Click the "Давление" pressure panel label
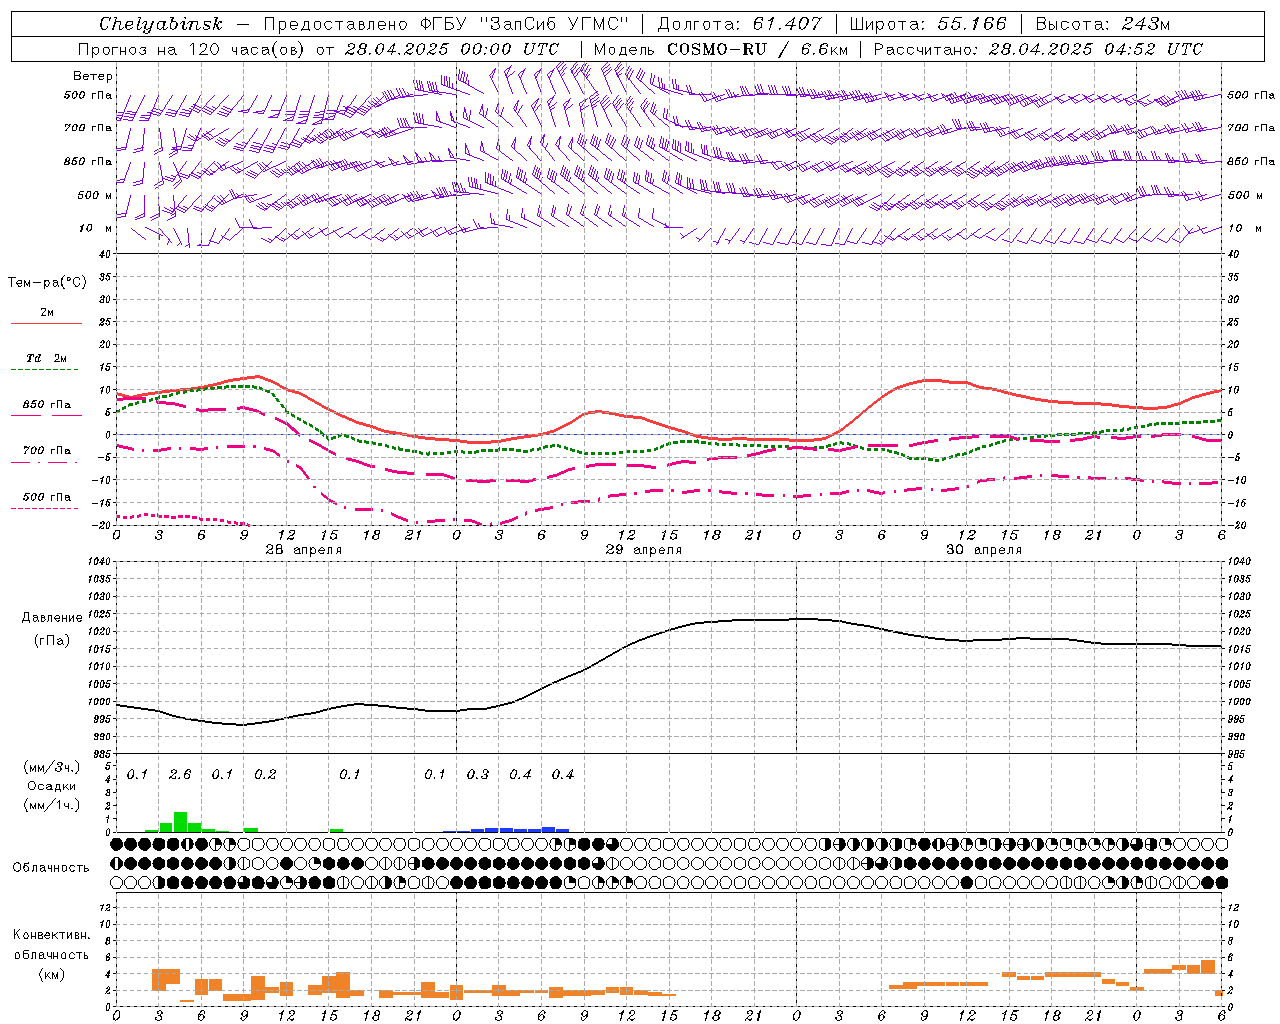This screenshot has height=1024, width=1280. pos(52,618)
